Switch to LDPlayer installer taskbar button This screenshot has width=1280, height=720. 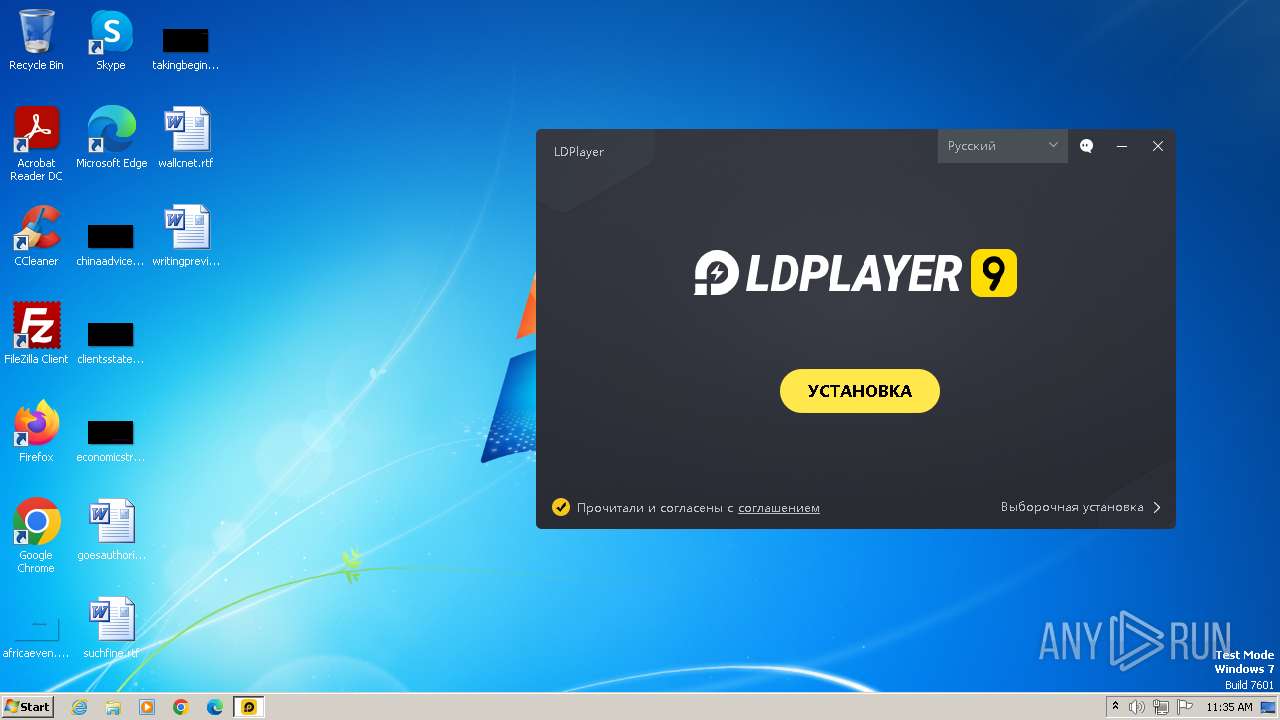coord(249,707)
